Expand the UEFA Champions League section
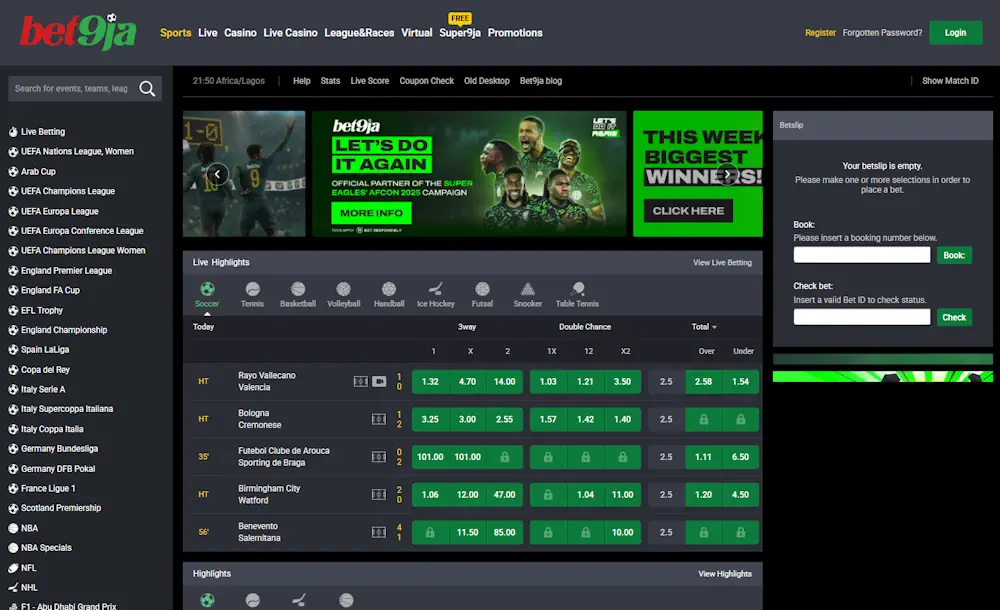1000x610 pixels. tap(68, 191)
